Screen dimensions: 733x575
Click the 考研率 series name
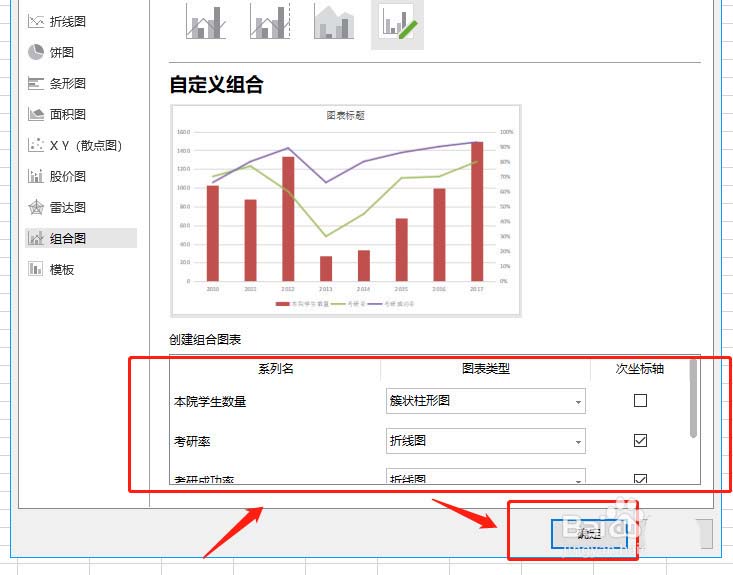coord(192,441)
